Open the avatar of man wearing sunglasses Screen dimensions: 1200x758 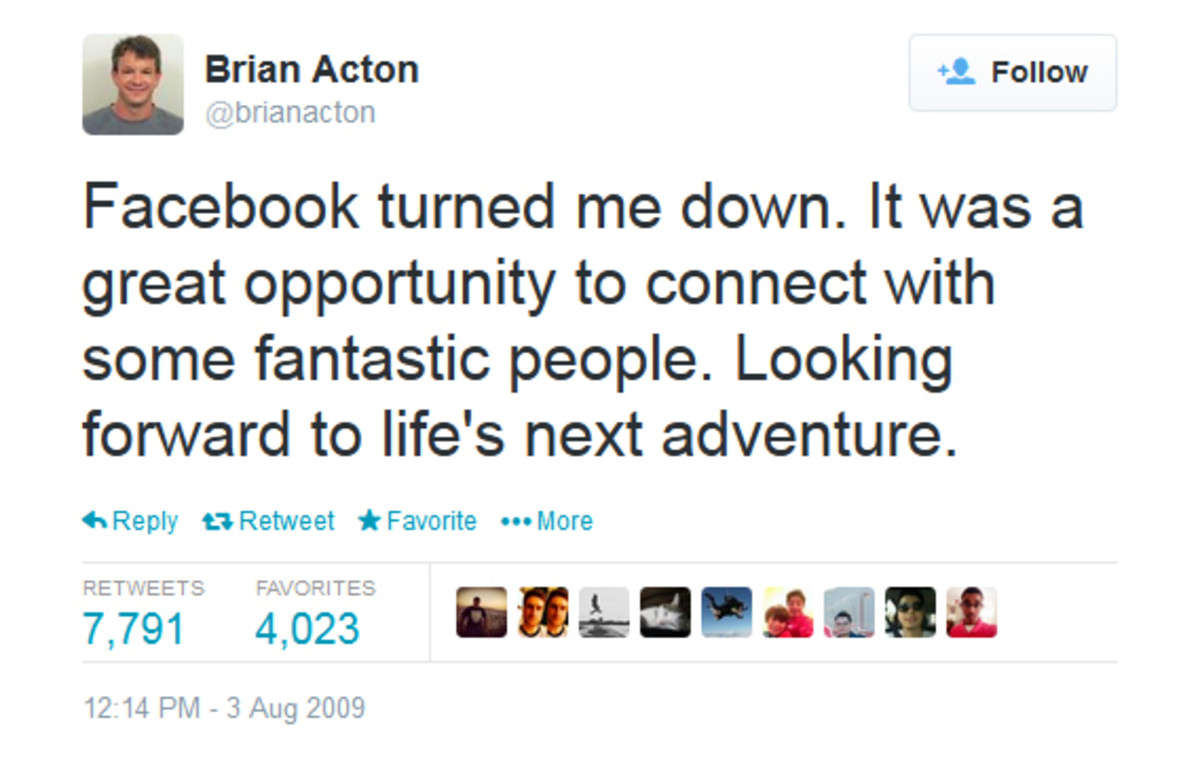tap(910, 612)
